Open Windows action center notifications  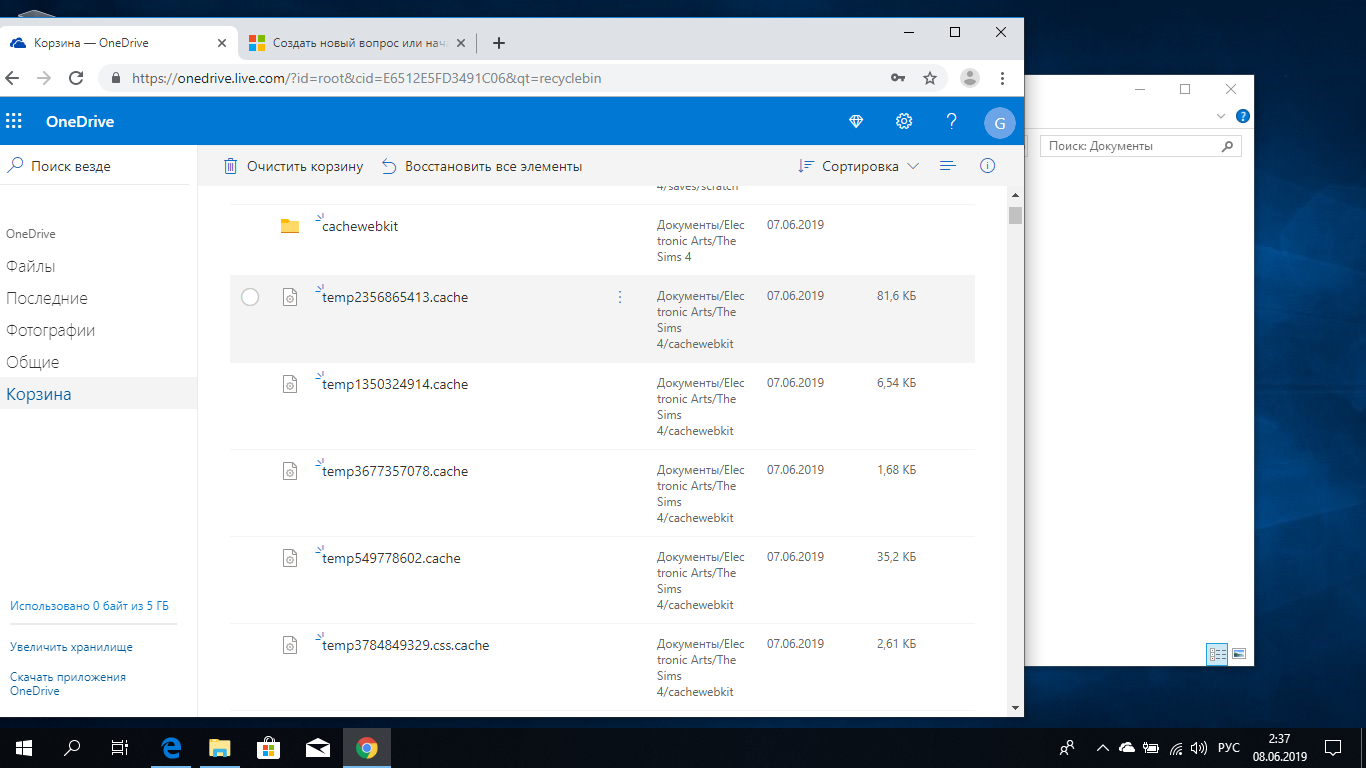click(1333, 747)
